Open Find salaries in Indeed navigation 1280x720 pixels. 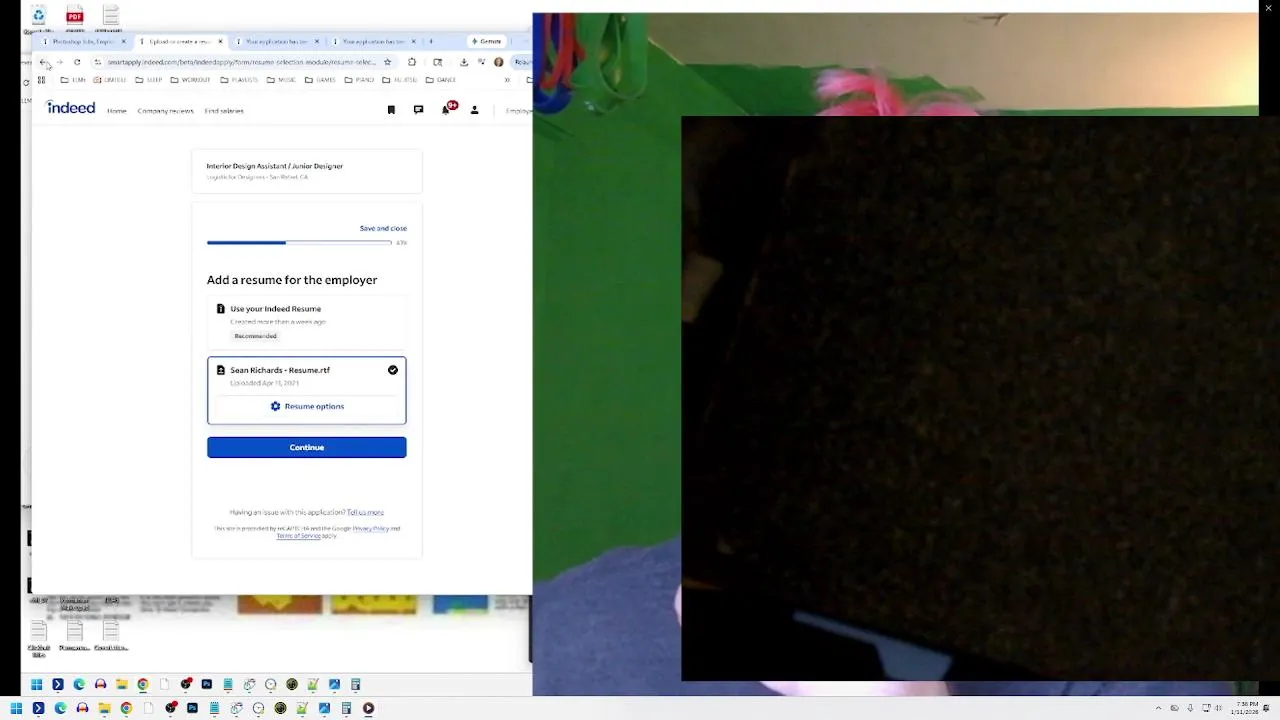click(224, 111)
